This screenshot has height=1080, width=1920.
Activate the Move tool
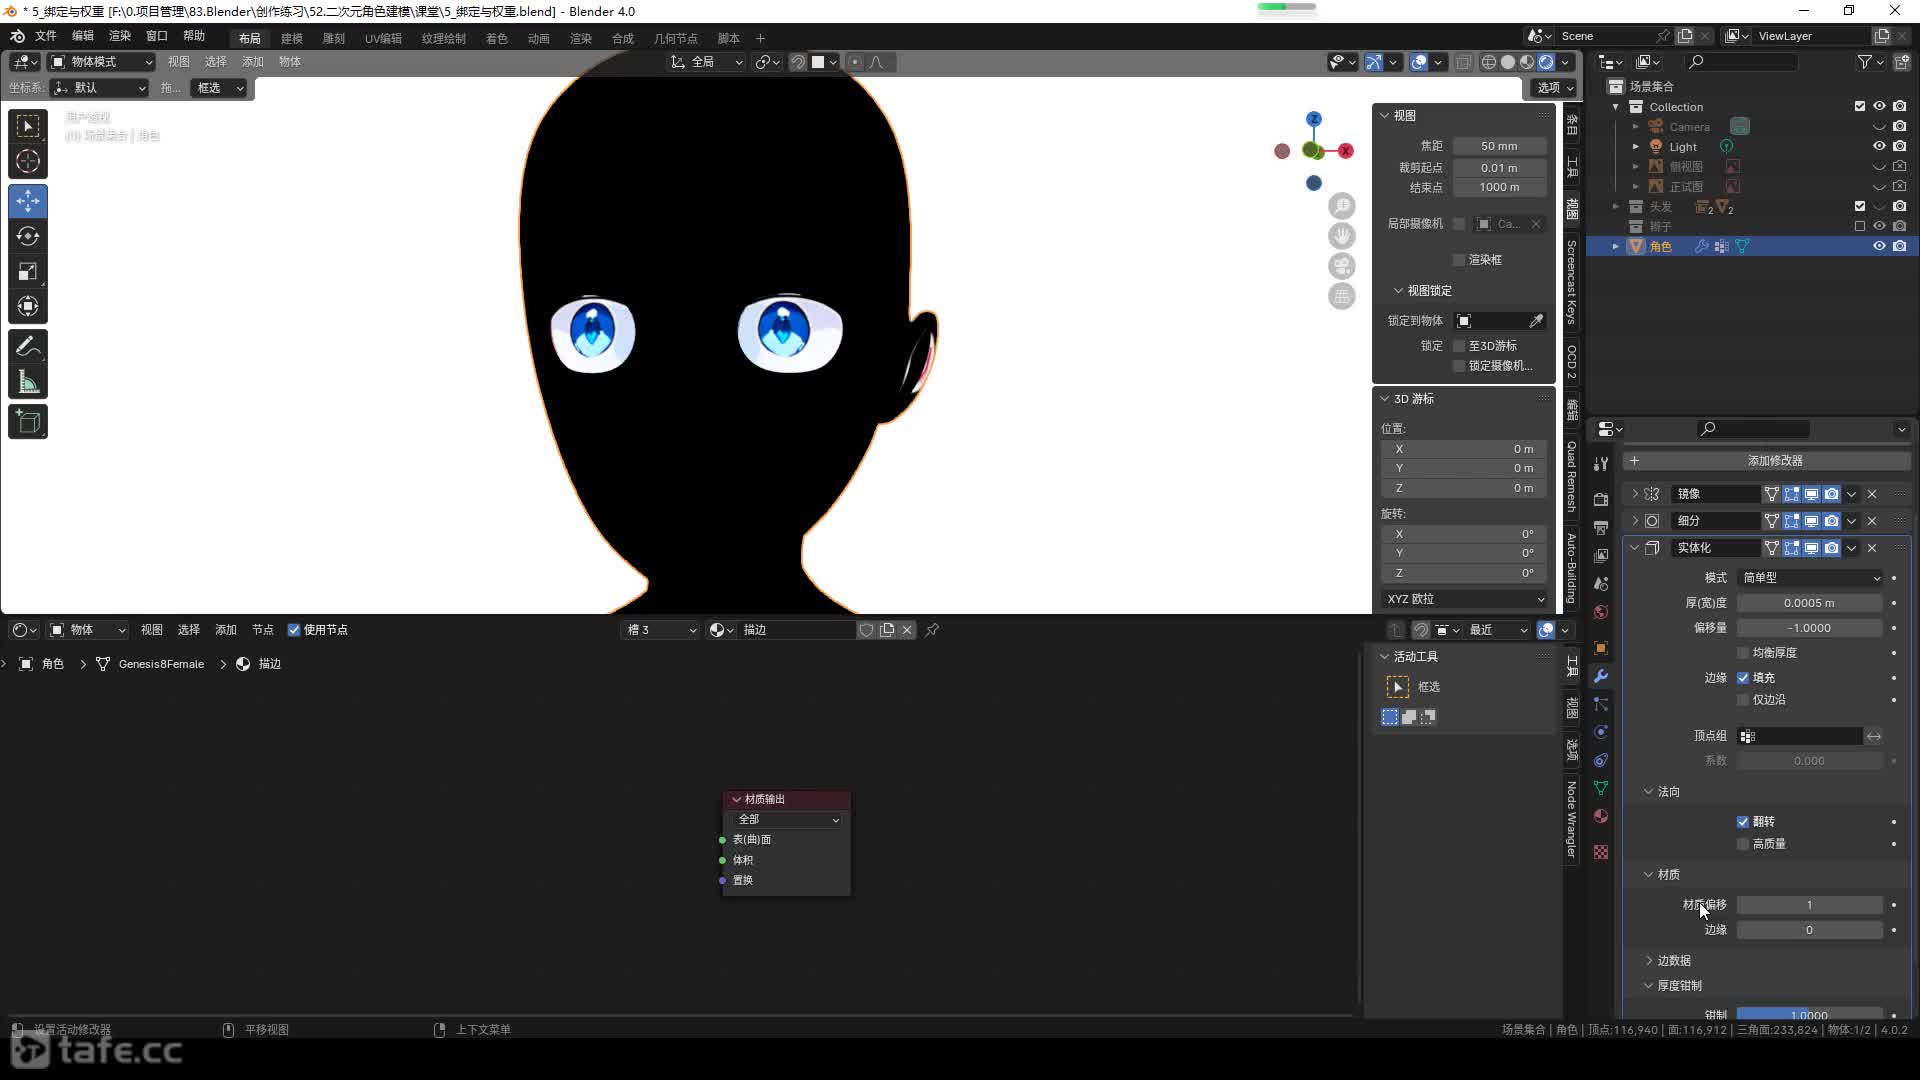click(28, 201)
